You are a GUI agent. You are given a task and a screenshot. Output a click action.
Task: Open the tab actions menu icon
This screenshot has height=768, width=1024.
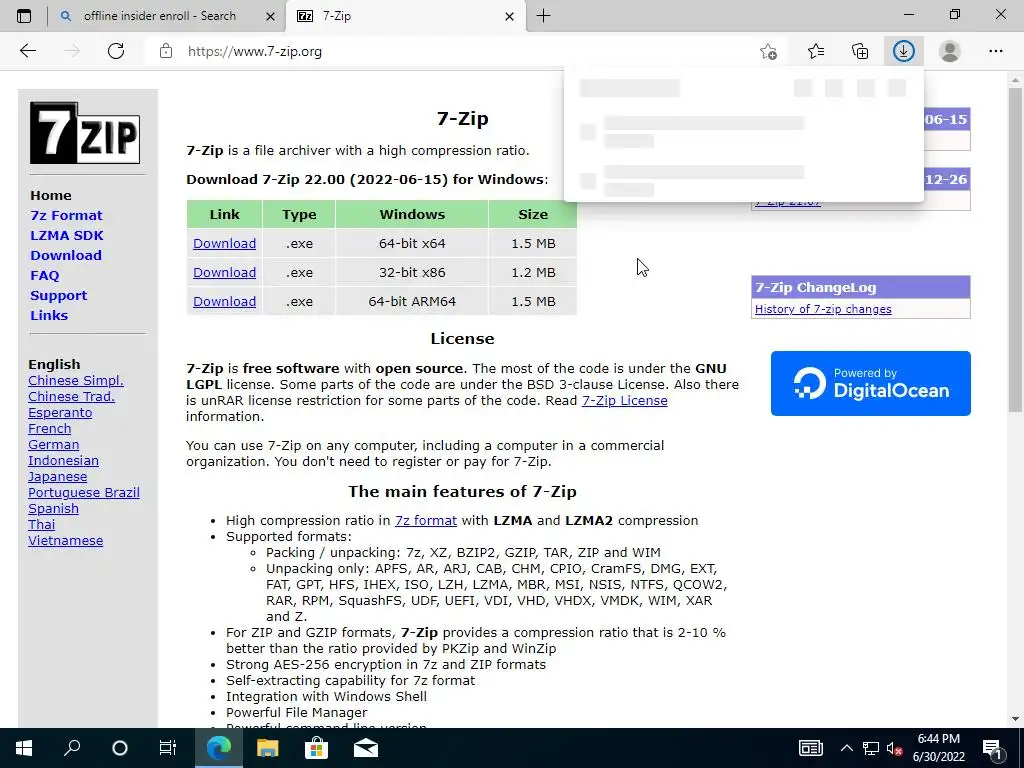tap(24, 16)
